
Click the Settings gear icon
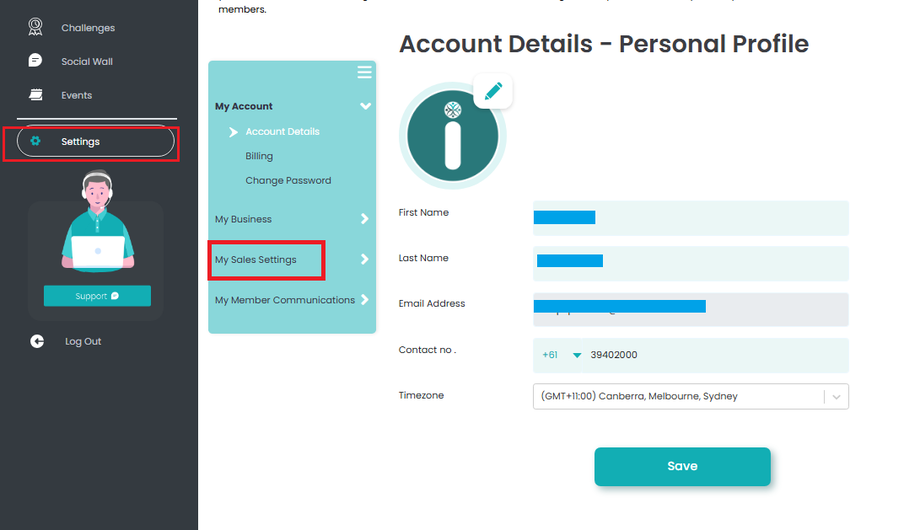coord(36,141)
